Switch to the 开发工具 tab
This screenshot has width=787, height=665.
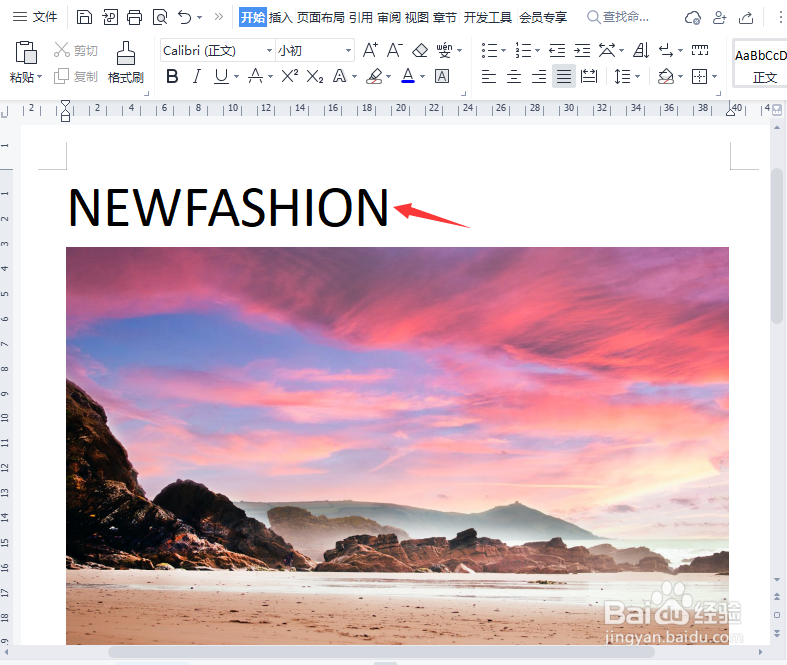pyautogui.click(x=487, y=18)
